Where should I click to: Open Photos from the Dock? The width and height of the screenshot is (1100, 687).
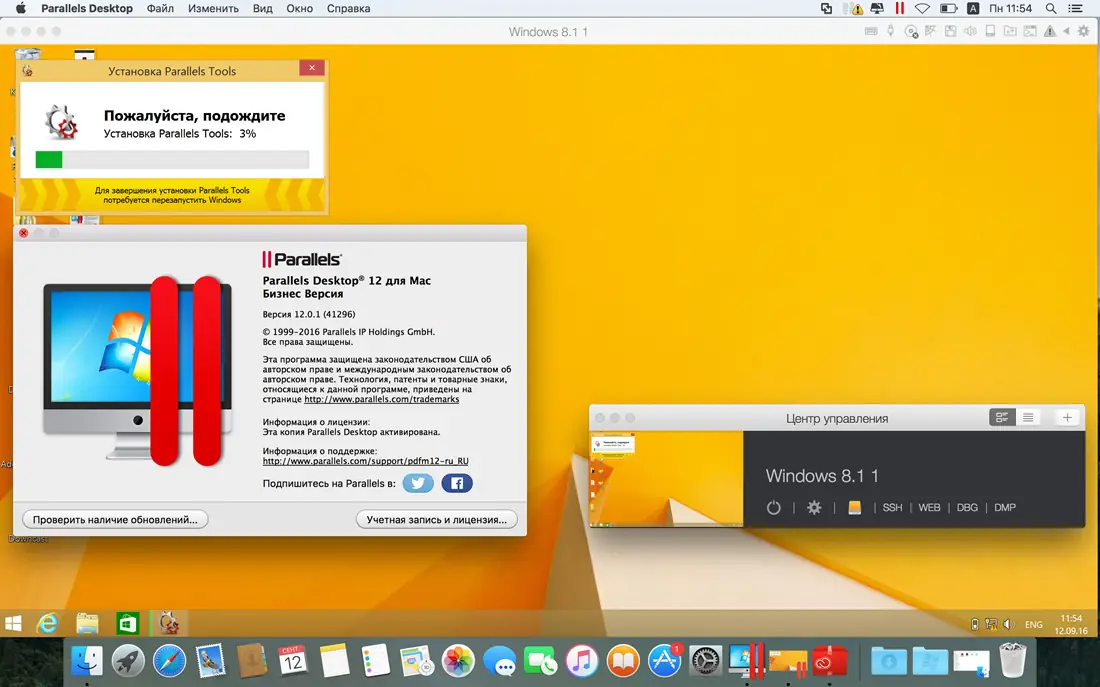pos(458,660)
